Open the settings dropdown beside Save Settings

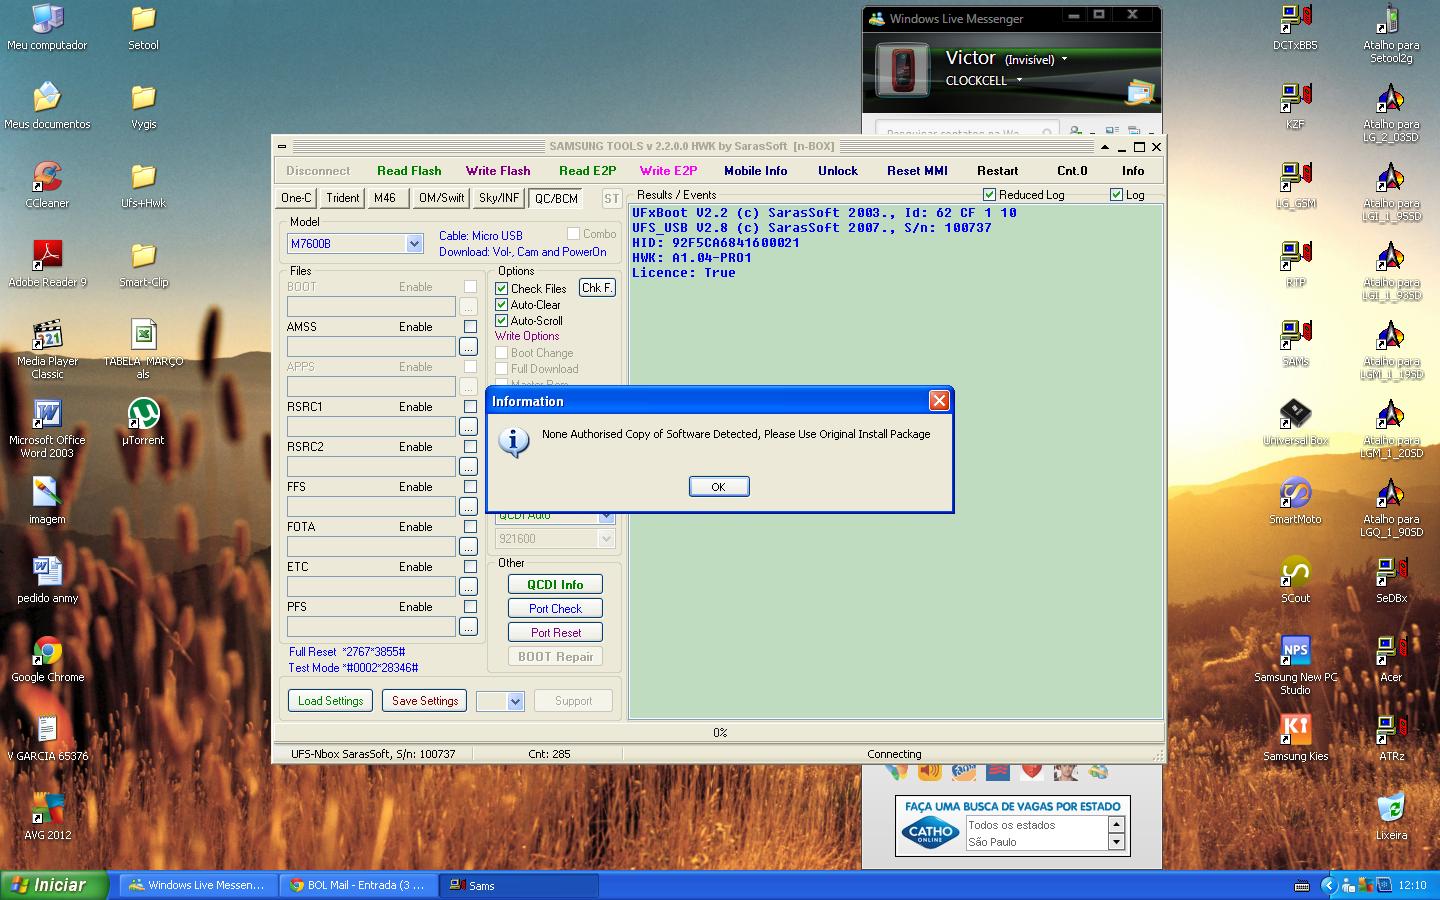[515, 701]
